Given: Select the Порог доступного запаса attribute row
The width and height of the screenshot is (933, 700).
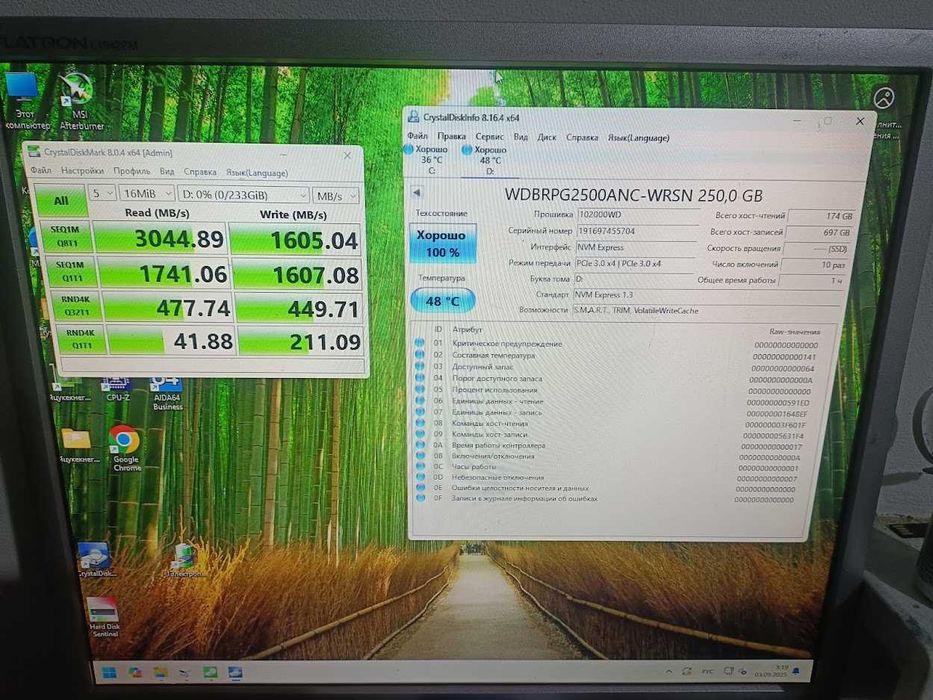Looking at the screenshot, I should (616, 379).
